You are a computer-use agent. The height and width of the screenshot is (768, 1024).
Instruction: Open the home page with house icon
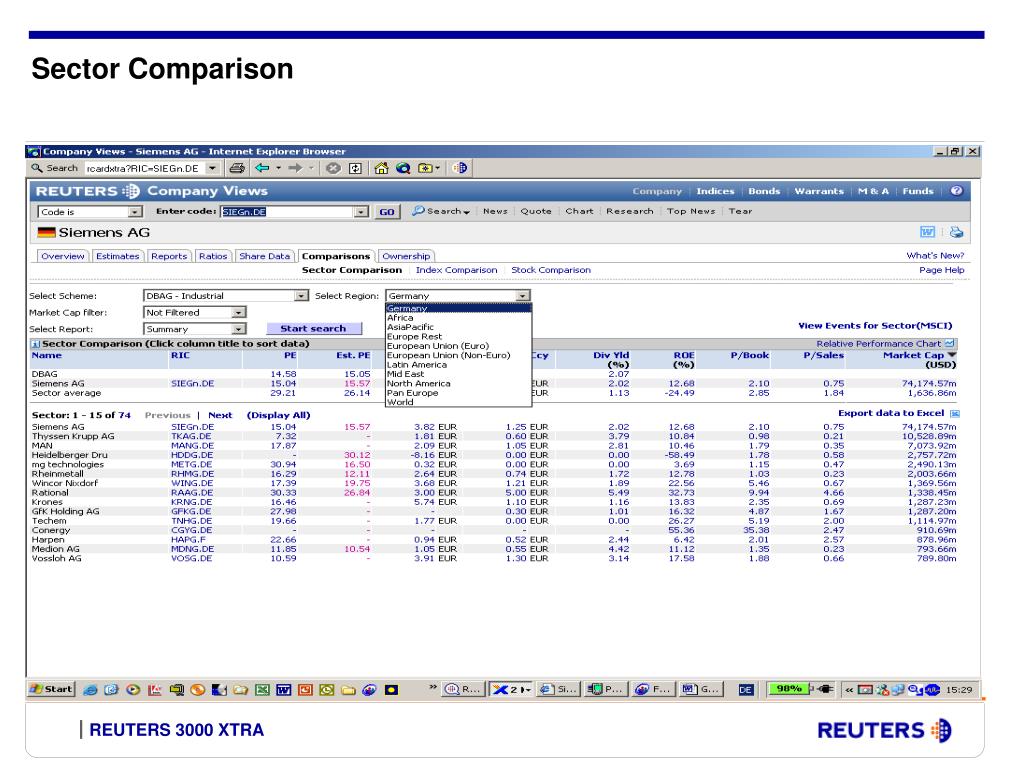coord(381,168)
